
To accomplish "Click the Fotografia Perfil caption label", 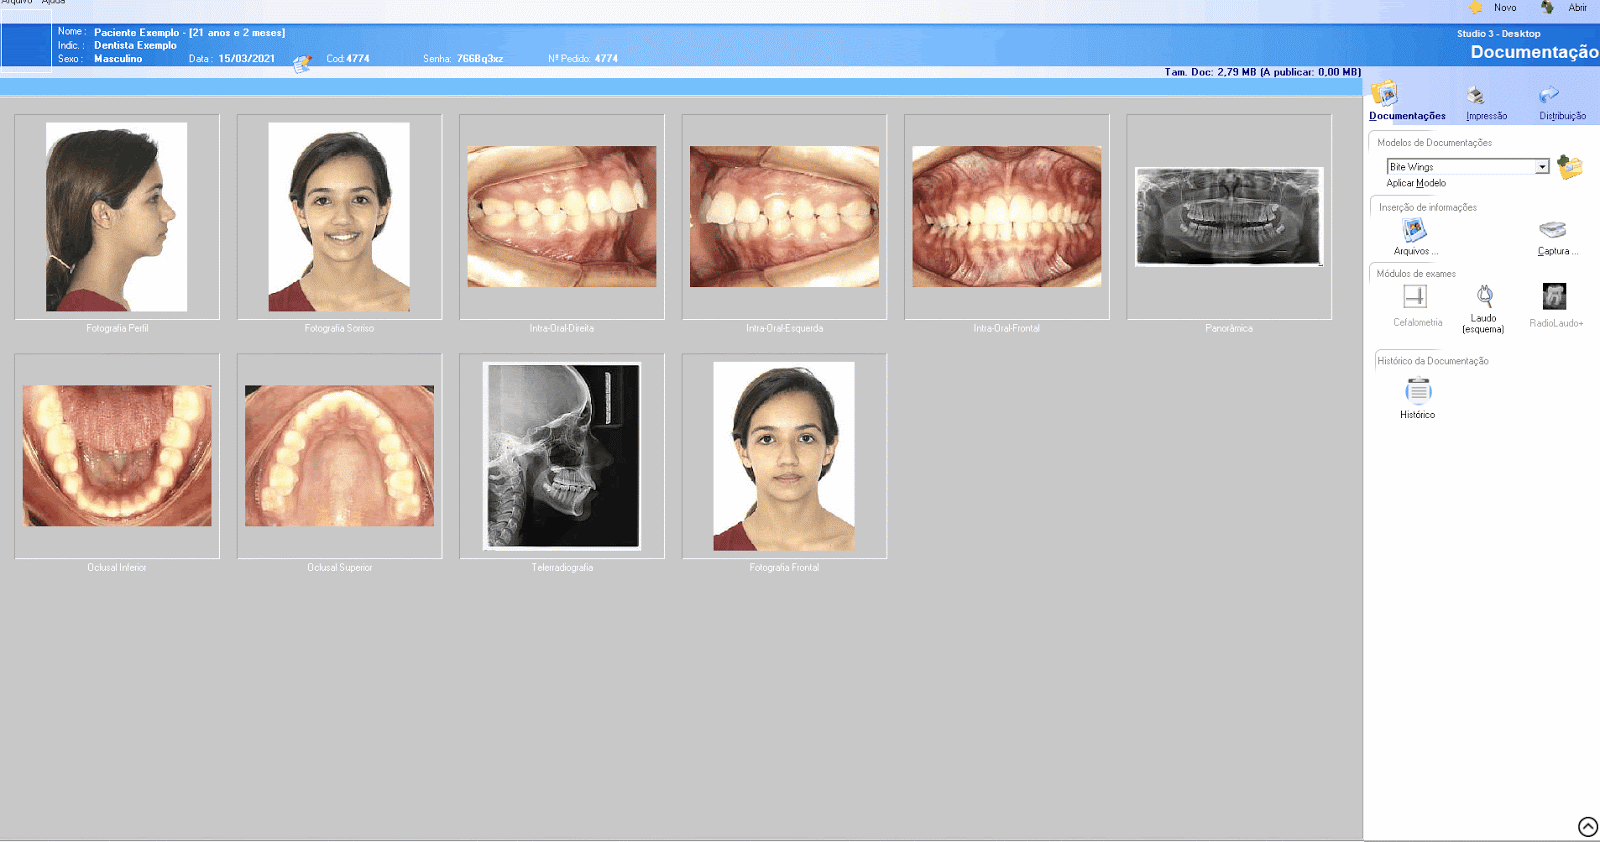I will (117, 329).
